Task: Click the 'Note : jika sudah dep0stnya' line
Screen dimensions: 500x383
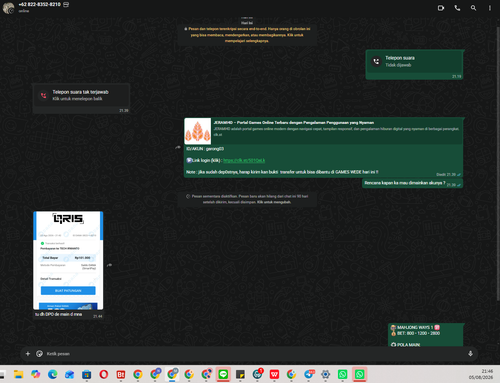Action: [x=282, y=172]
